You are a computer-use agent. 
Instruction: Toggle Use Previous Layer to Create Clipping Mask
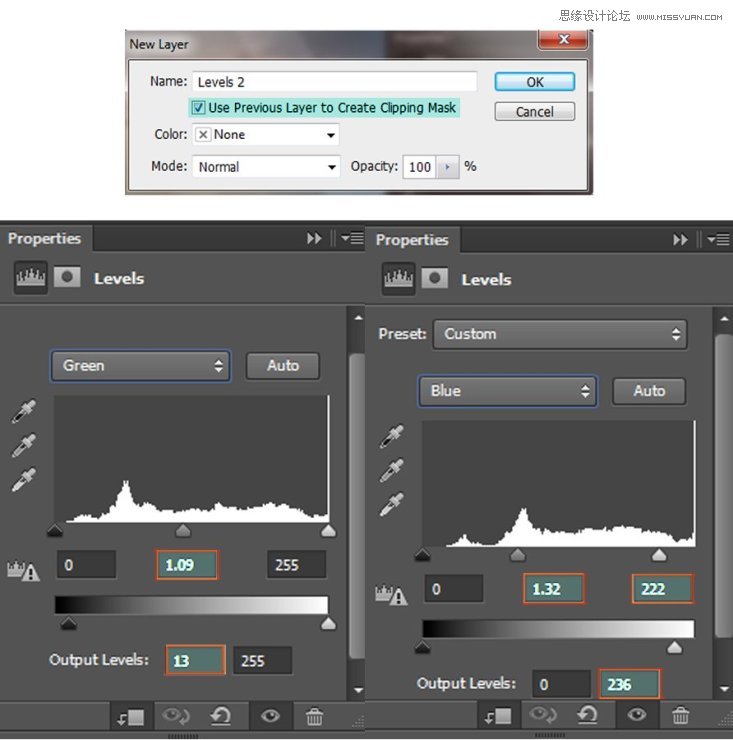point(199,108)
